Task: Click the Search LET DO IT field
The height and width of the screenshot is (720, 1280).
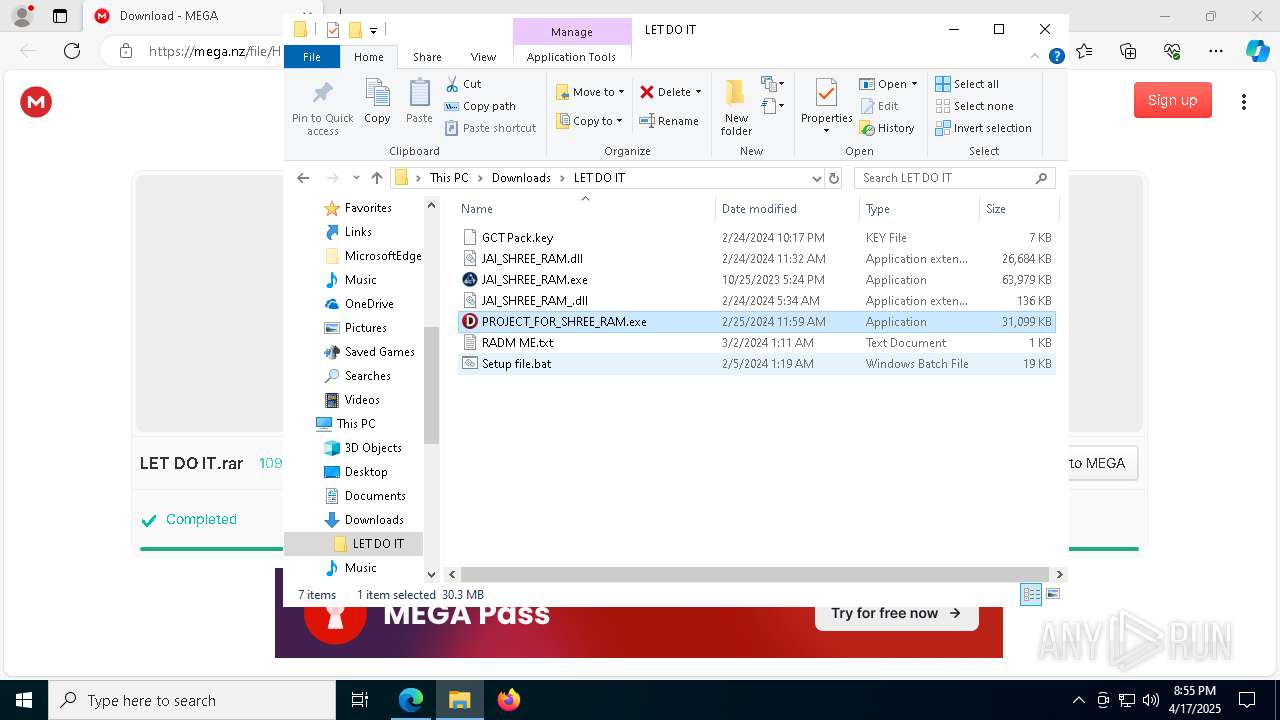Action: pos(956,178)
